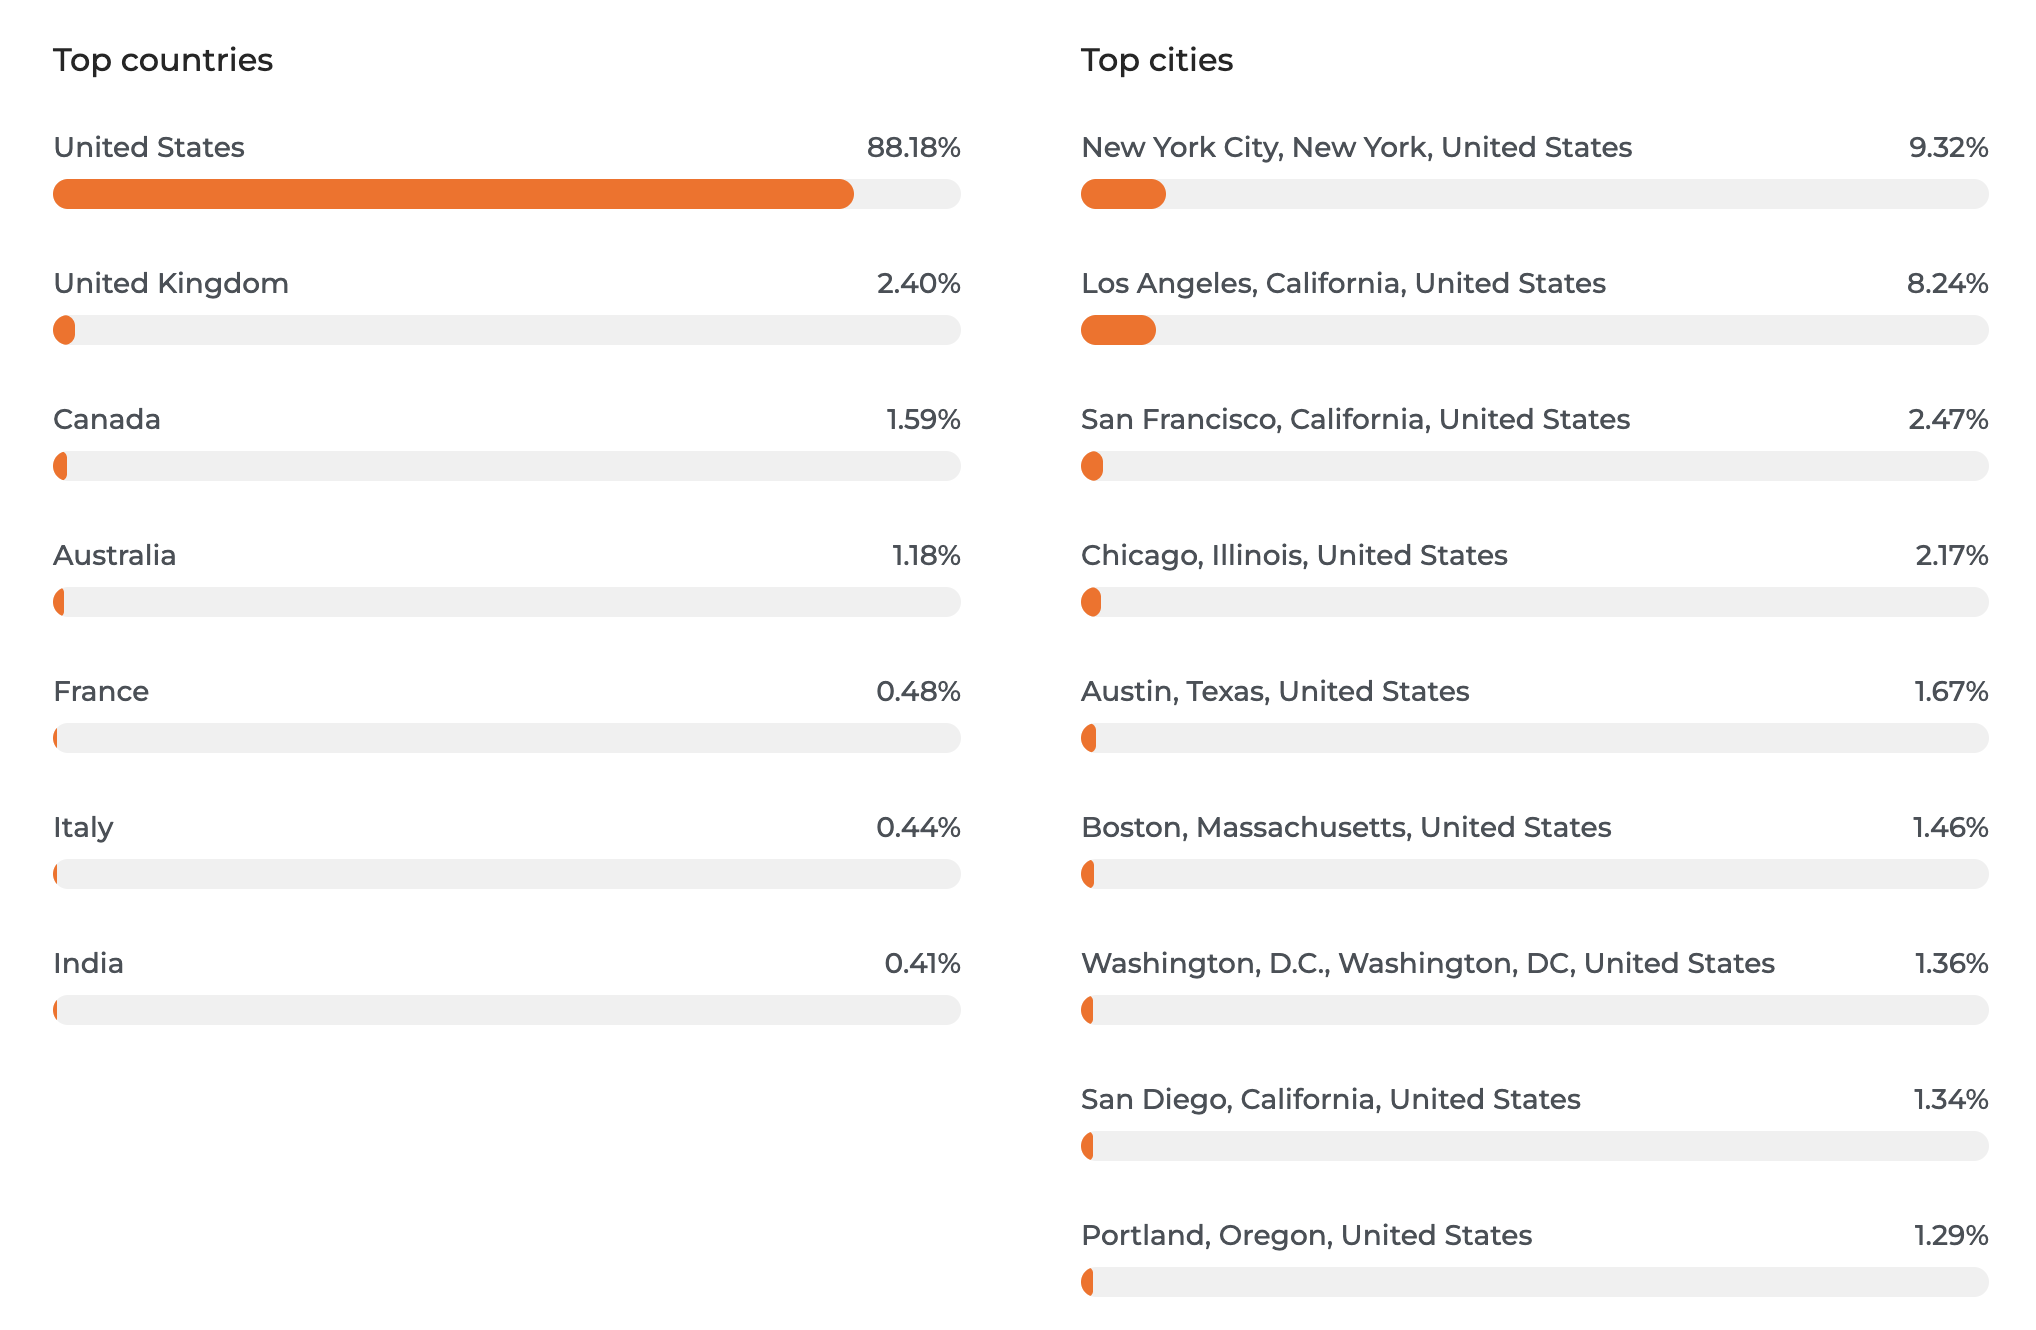Click the United States progress bar
This screenshot has height=1330, width=2036.
[x=506, y=194]
